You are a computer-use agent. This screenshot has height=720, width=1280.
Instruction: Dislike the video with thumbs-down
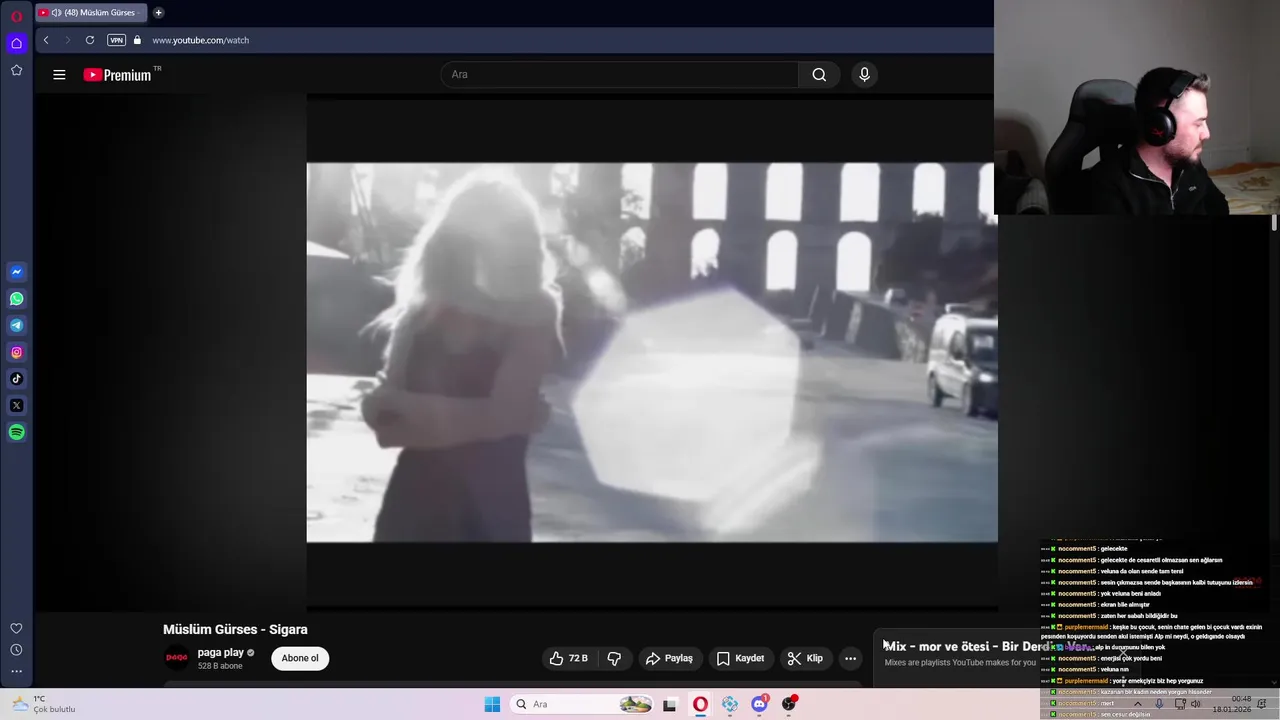[x=614, y=658]
